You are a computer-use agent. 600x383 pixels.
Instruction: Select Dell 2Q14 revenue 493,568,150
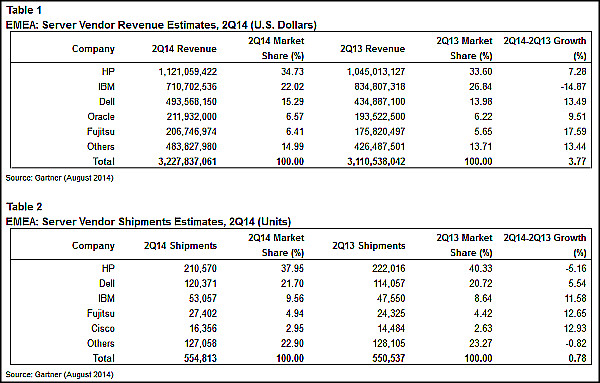[x=191, y=101]
